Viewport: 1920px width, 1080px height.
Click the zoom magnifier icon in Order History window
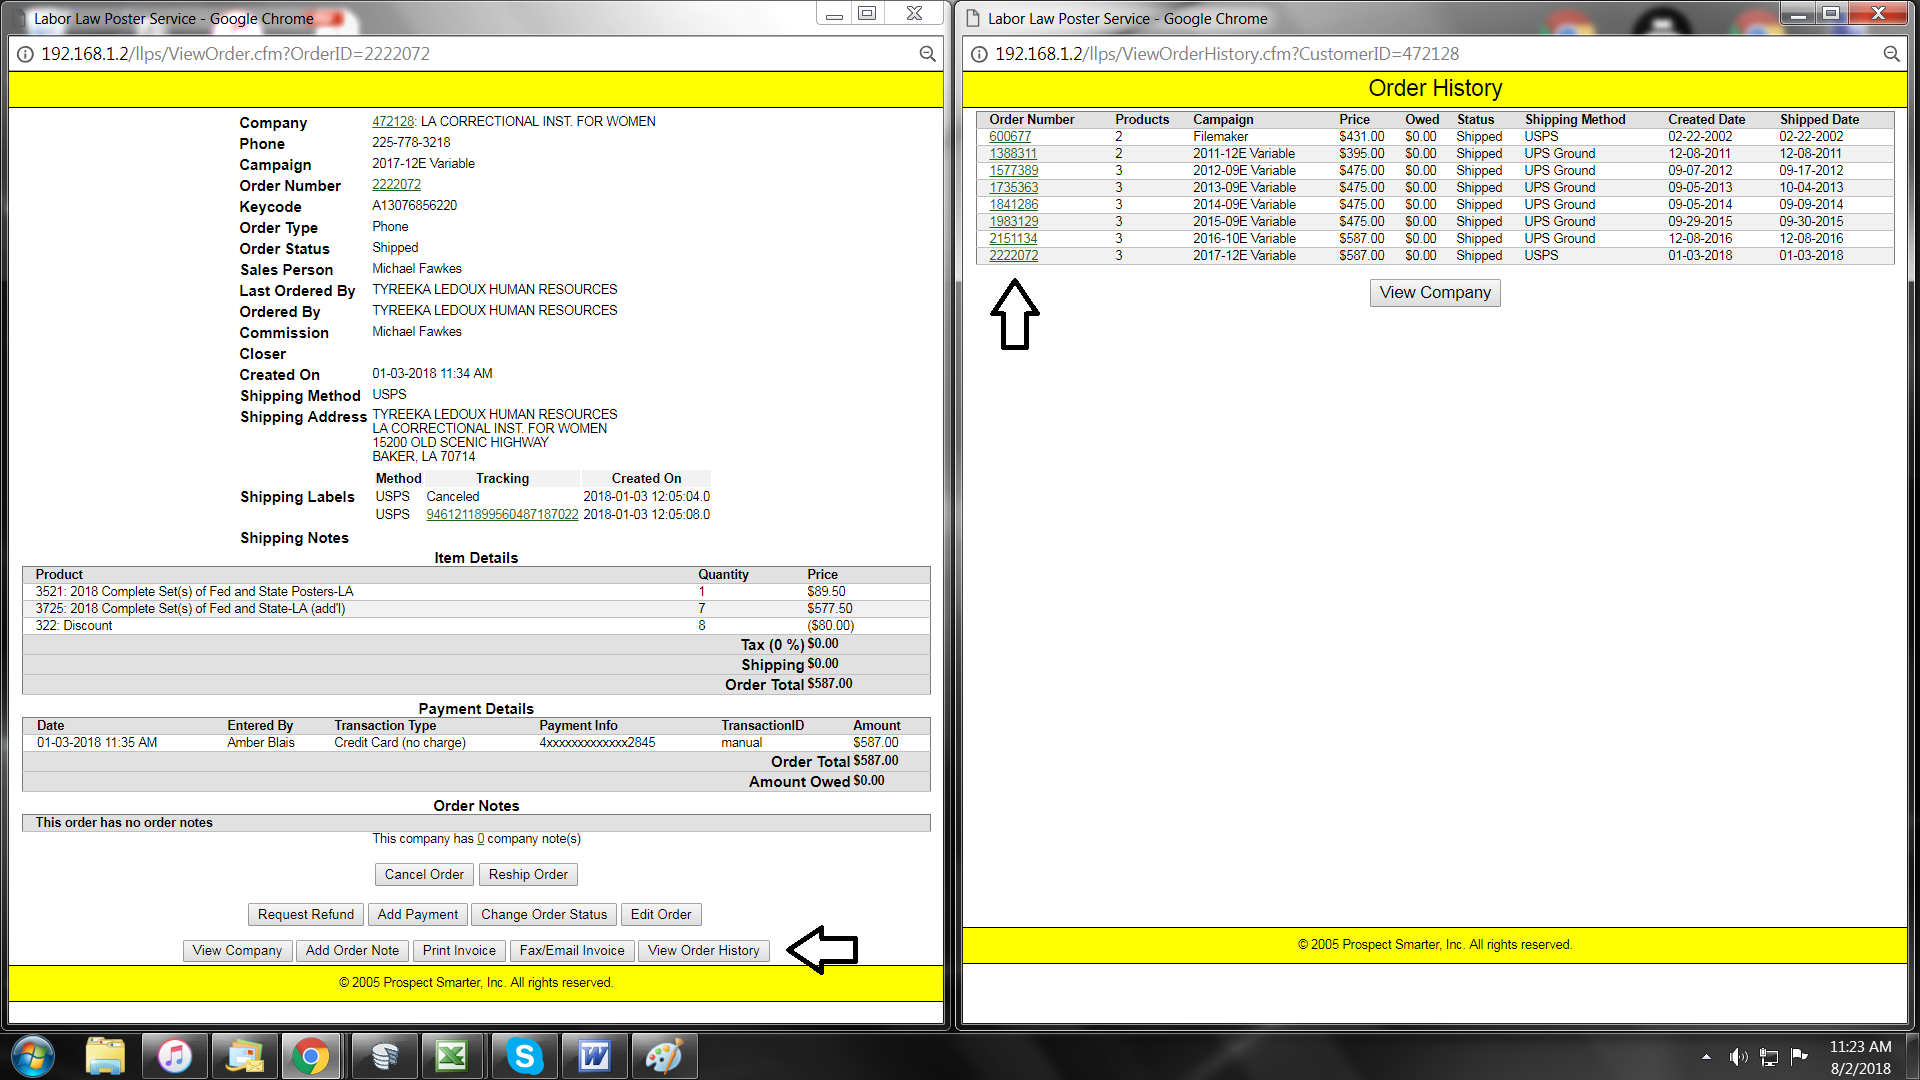click(x=1891, y=54)
